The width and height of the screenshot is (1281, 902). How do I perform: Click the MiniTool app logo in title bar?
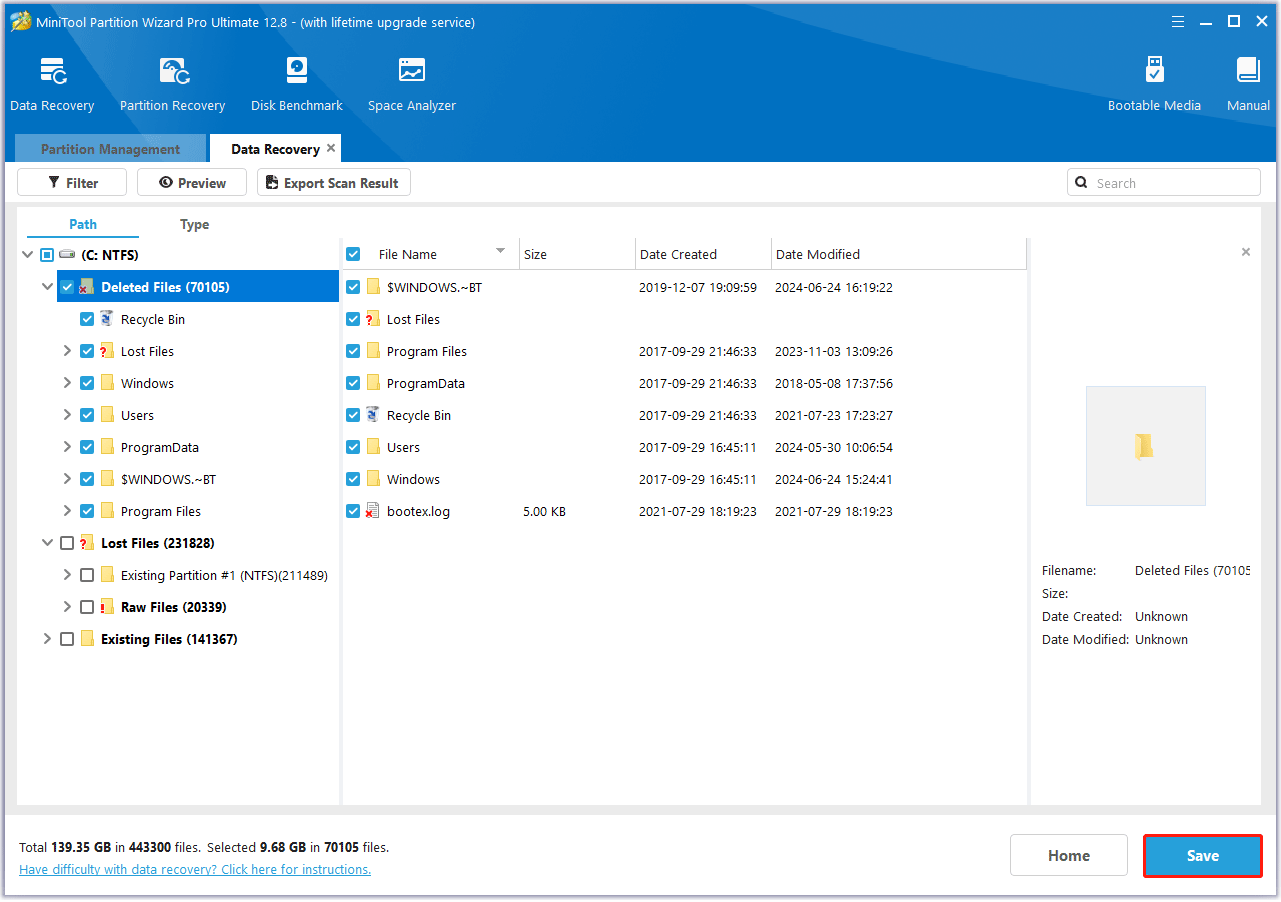[20, 21]
